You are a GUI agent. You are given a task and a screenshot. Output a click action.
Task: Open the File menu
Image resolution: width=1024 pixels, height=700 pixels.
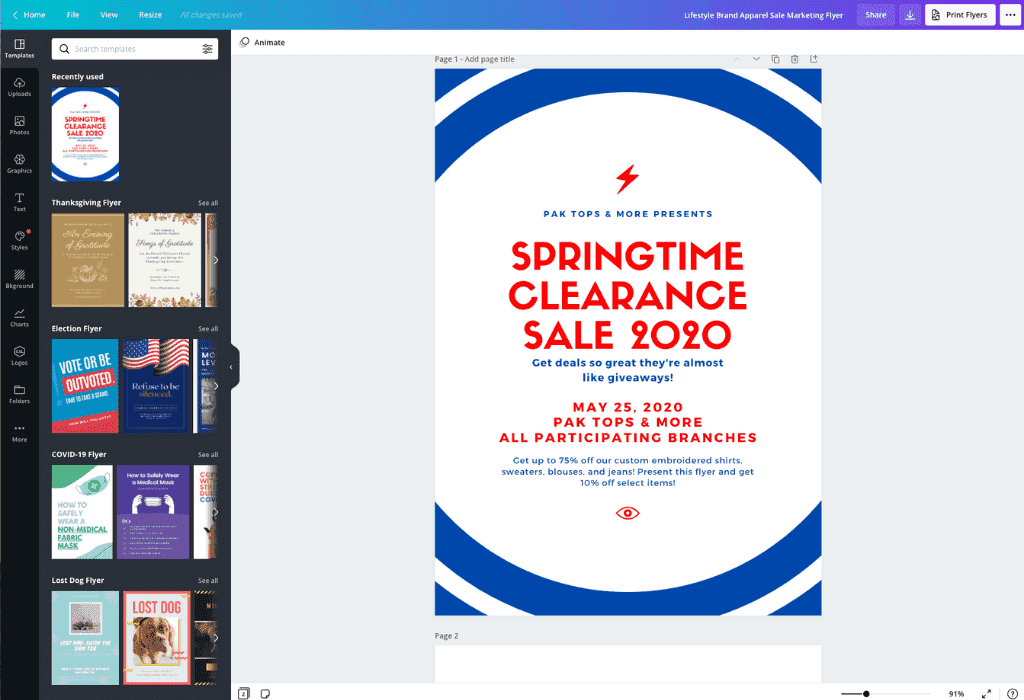pos(72,15)
